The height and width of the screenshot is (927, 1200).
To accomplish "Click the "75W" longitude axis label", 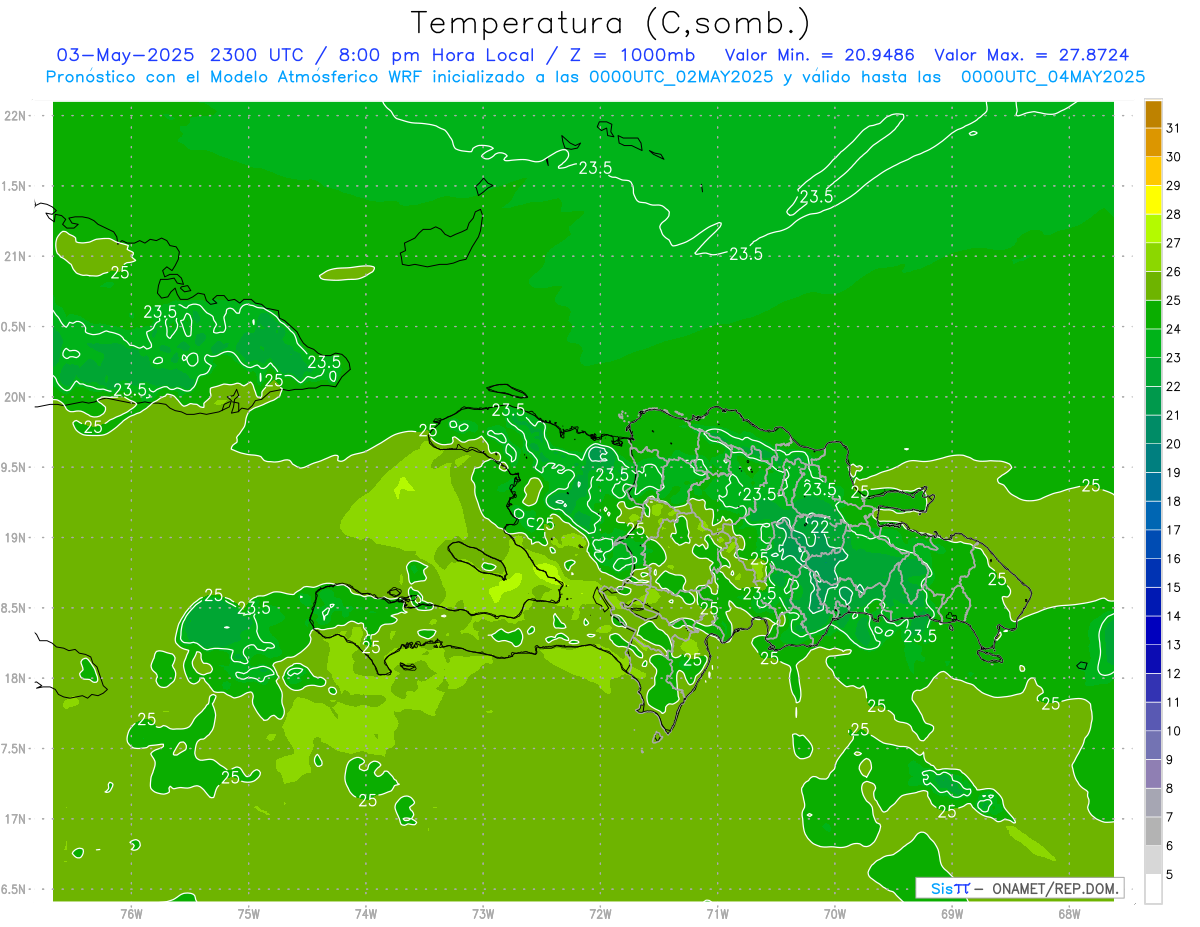I will pyautogui.click(x=248, y=914).
